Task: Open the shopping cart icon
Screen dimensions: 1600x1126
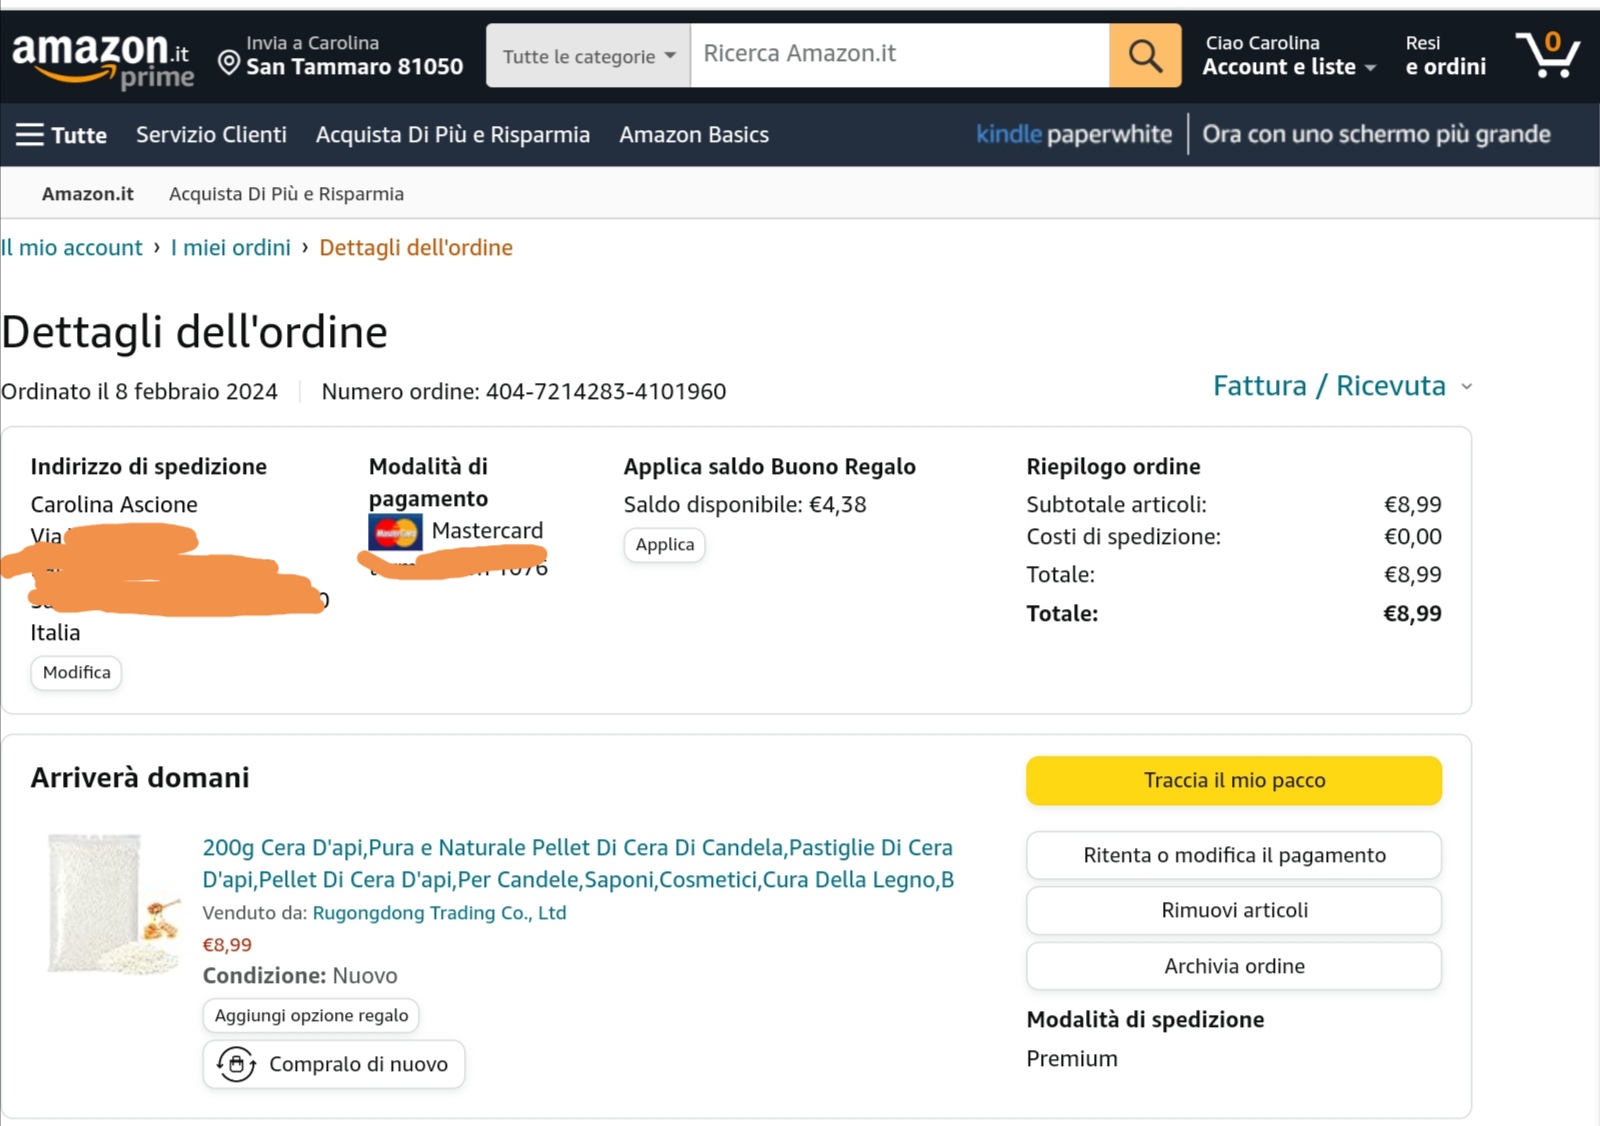Action: pyautogui.click(x=1546, y=55)
